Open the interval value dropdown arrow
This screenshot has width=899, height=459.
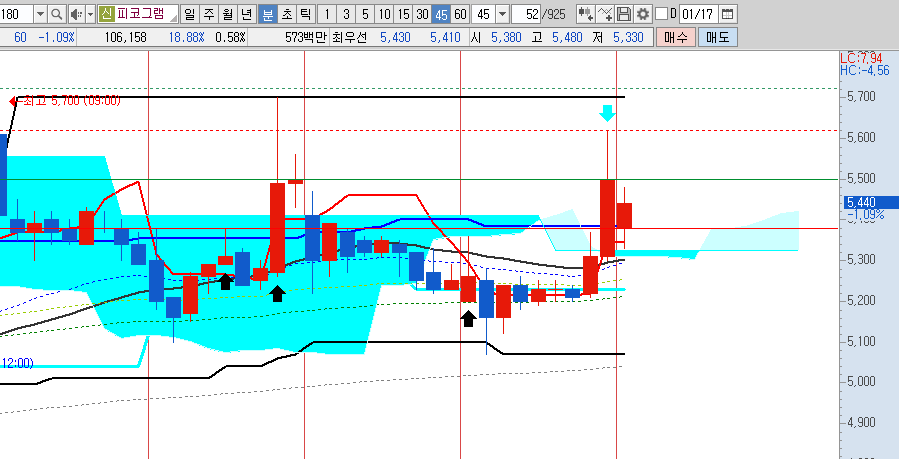coord(502,13)
